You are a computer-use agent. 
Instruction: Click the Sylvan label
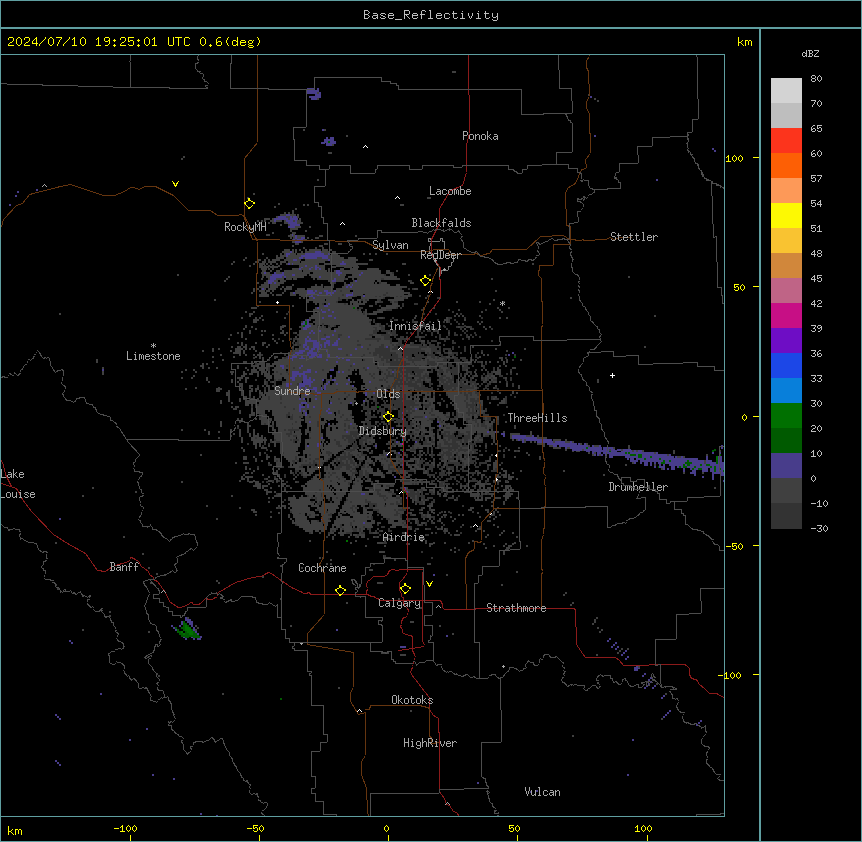(390, 245)
